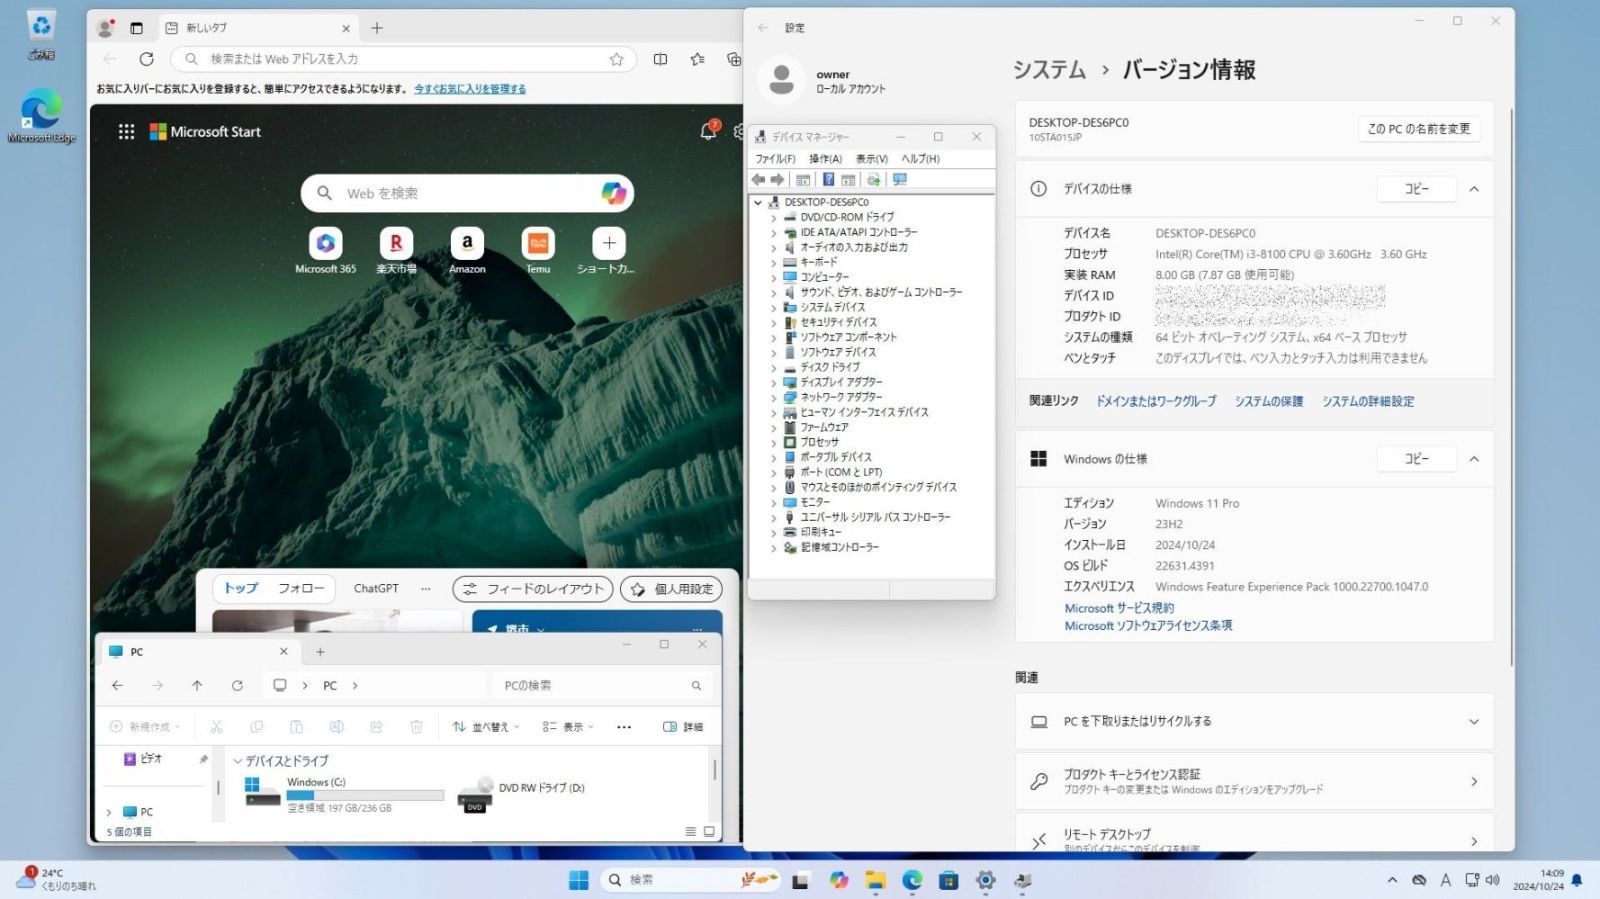Toggle the details pane button in File Explorer
This screenshot has height=899, width=1600.
click(683, 727)
